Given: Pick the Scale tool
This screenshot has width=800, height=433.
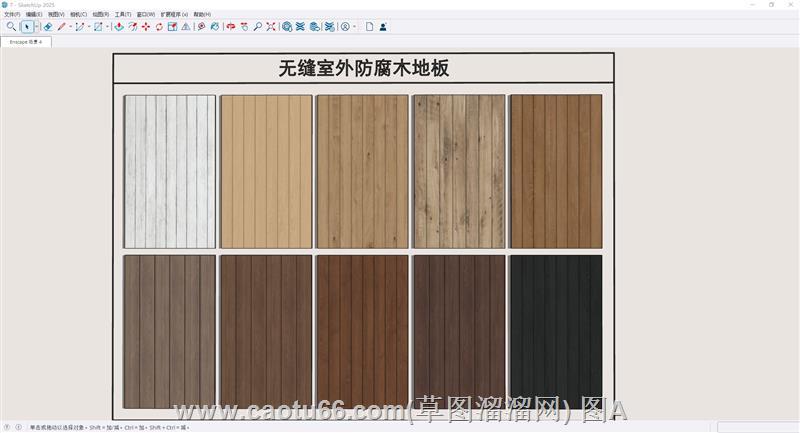Looking at the screenshot, I should (172, 27).
